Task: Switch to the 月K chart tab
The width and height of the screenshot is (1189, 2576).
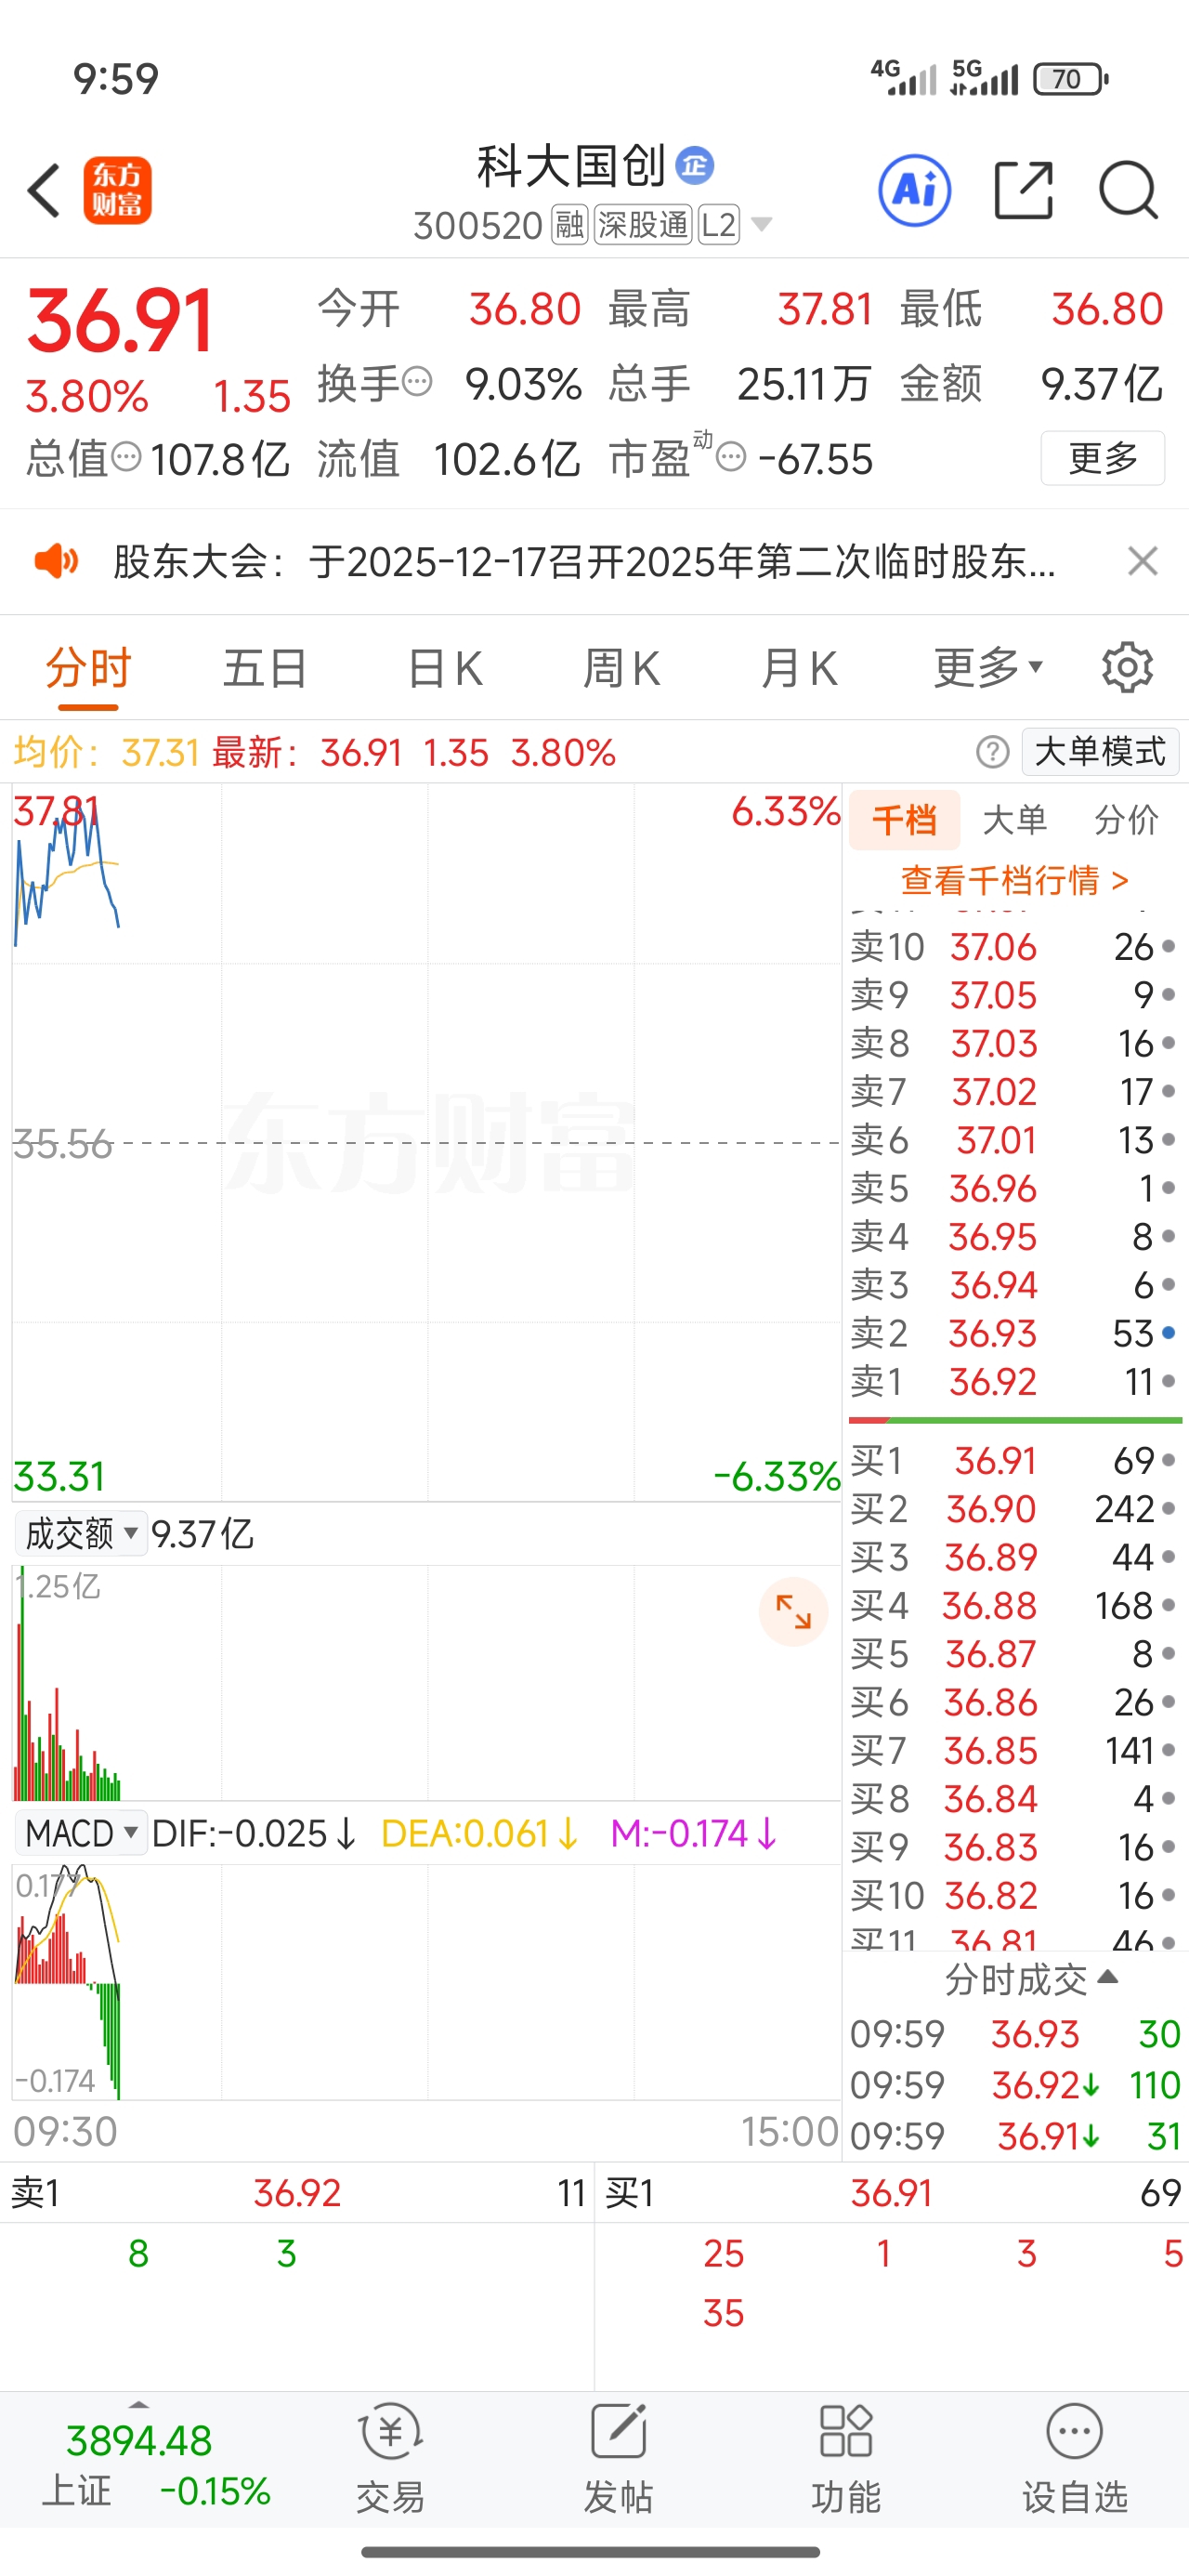Action: (798, 668)
